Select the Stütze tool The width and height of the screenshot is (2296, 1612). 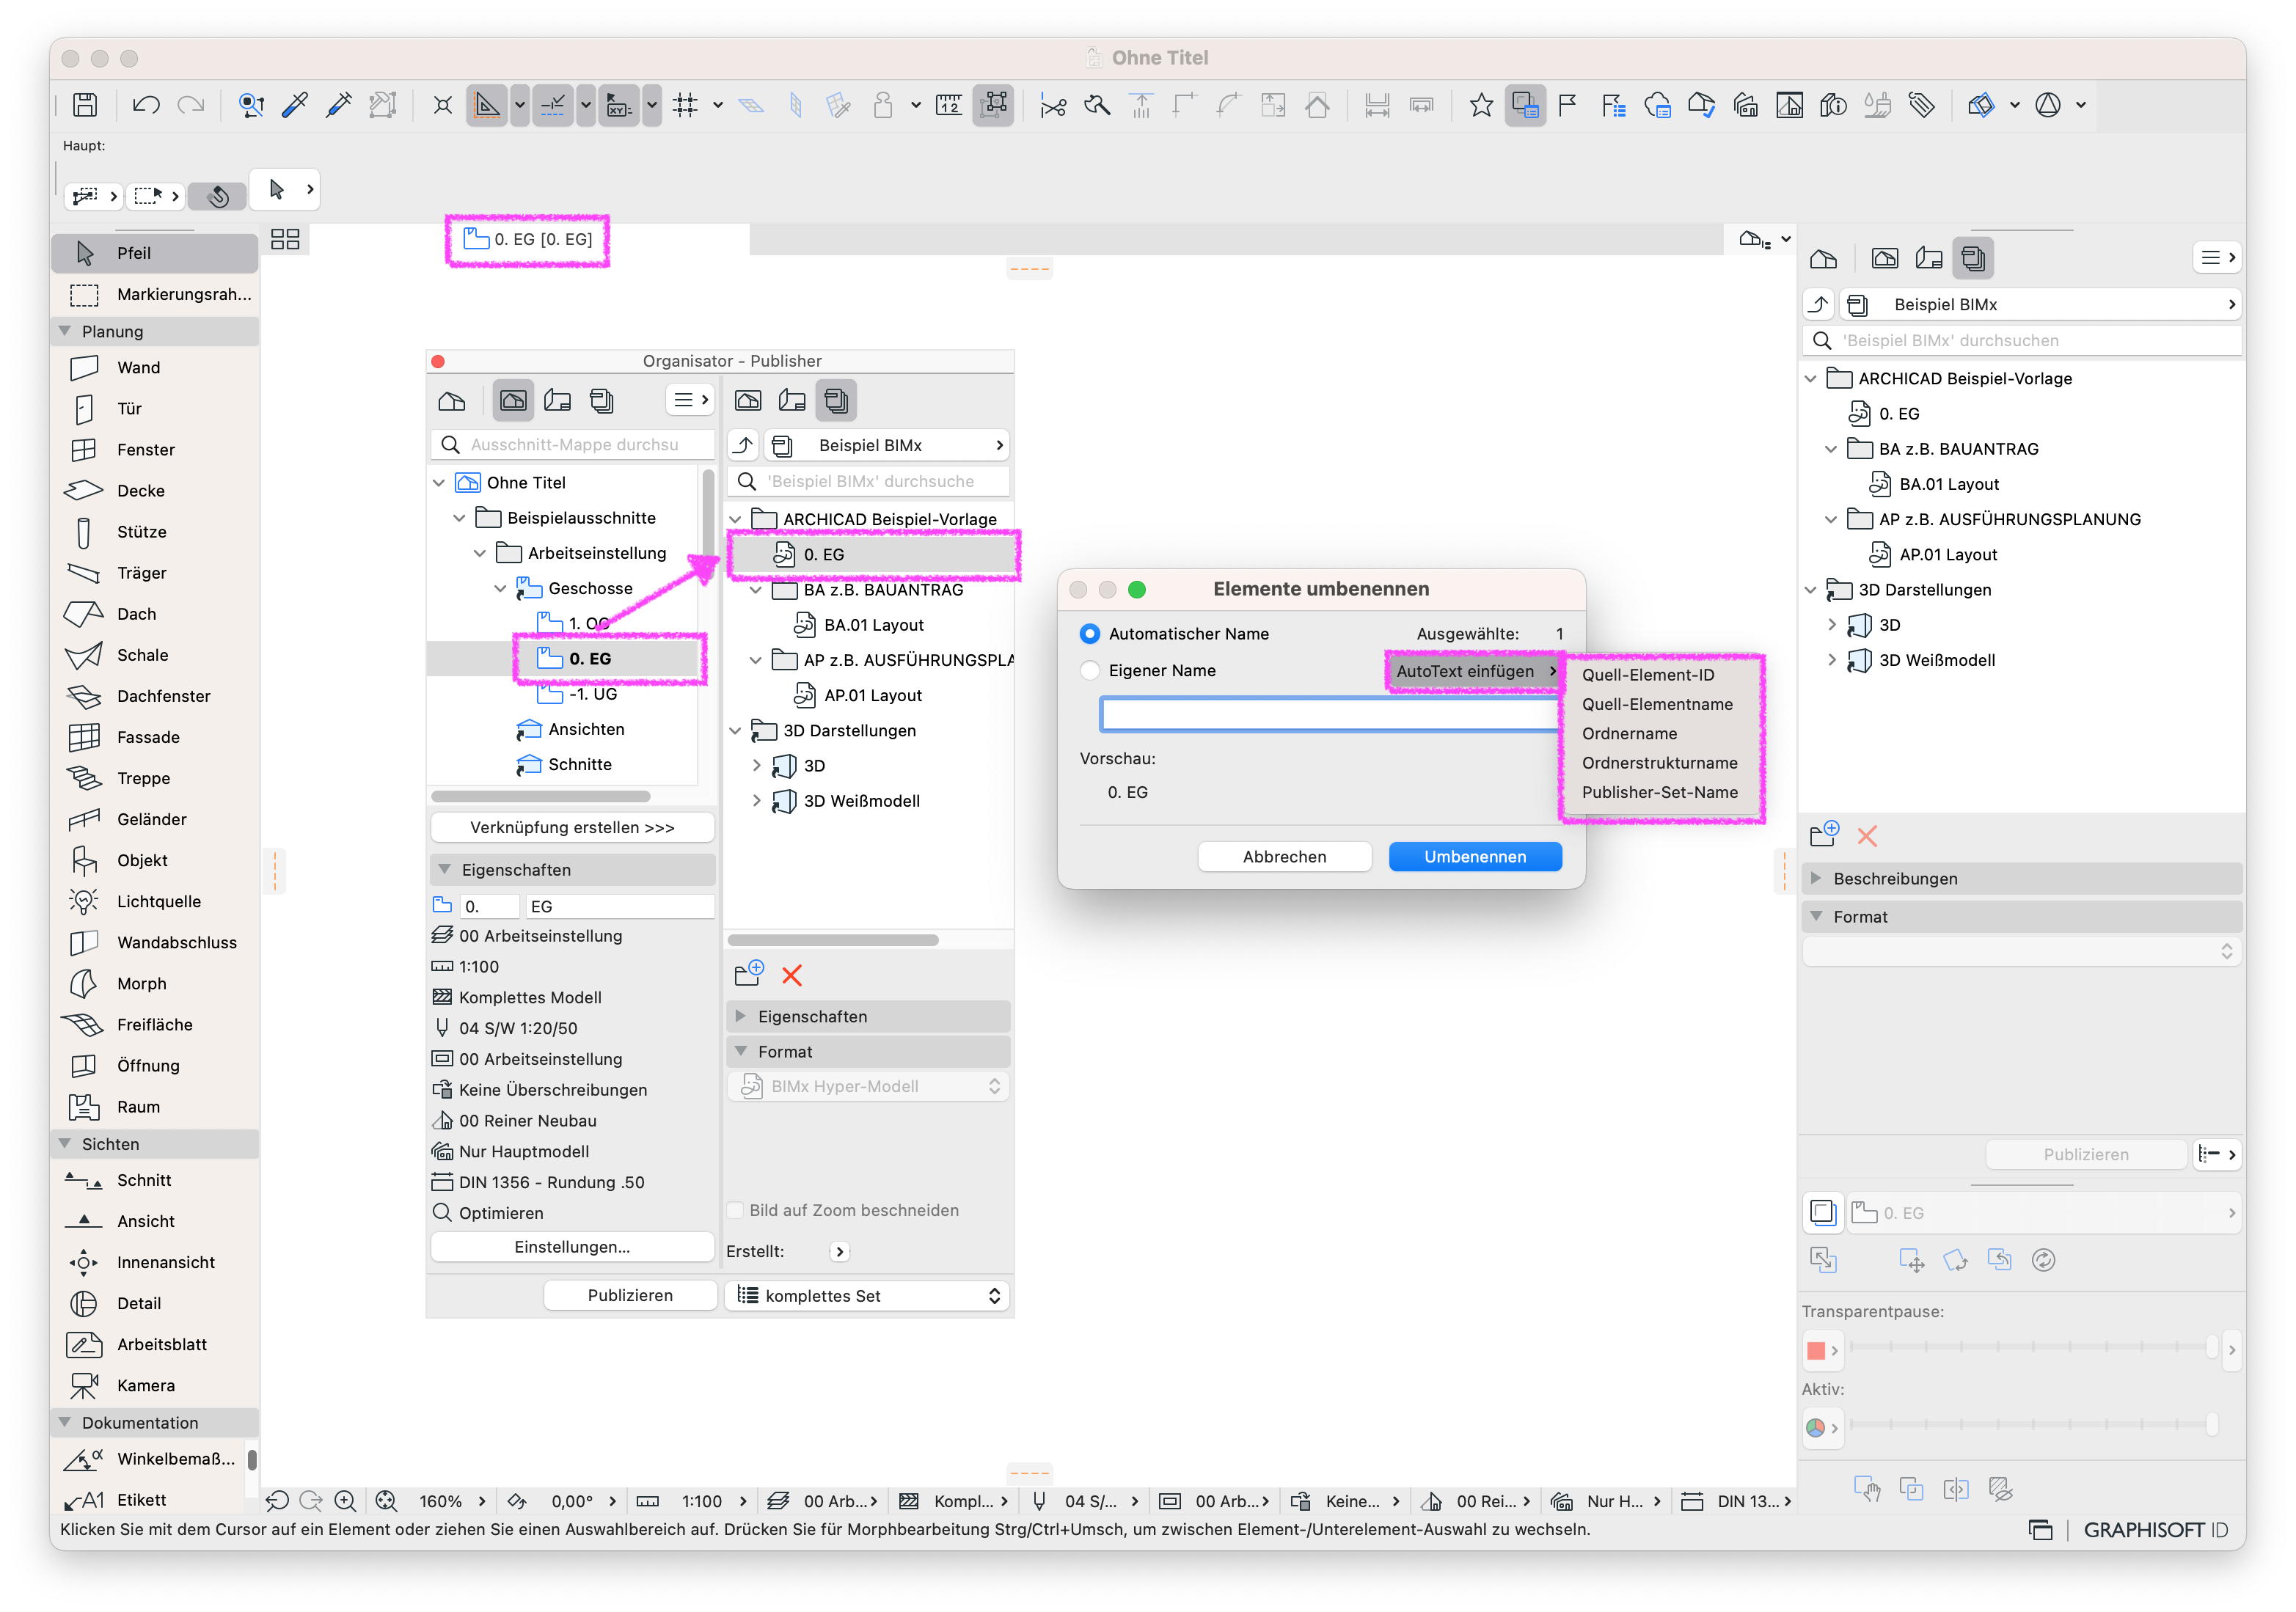(x=155, y=531)
